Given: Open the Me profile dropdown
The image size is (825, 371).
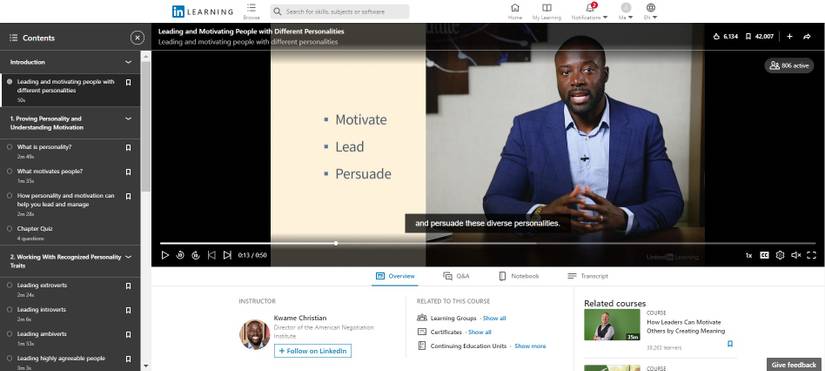Looking at the screenshot, I should [626, 11].
